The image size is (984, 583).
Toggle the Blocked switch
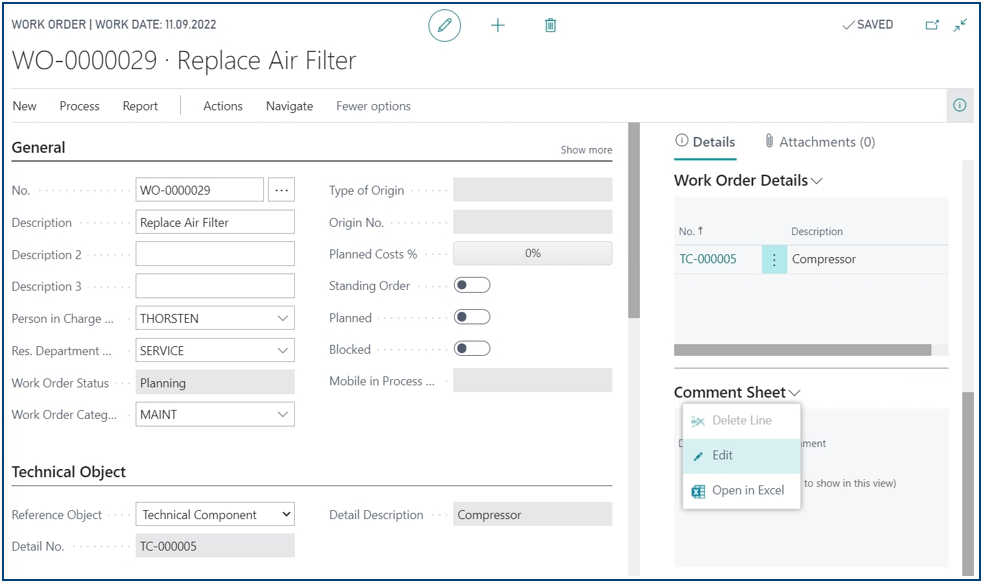(x=472, y=348)
